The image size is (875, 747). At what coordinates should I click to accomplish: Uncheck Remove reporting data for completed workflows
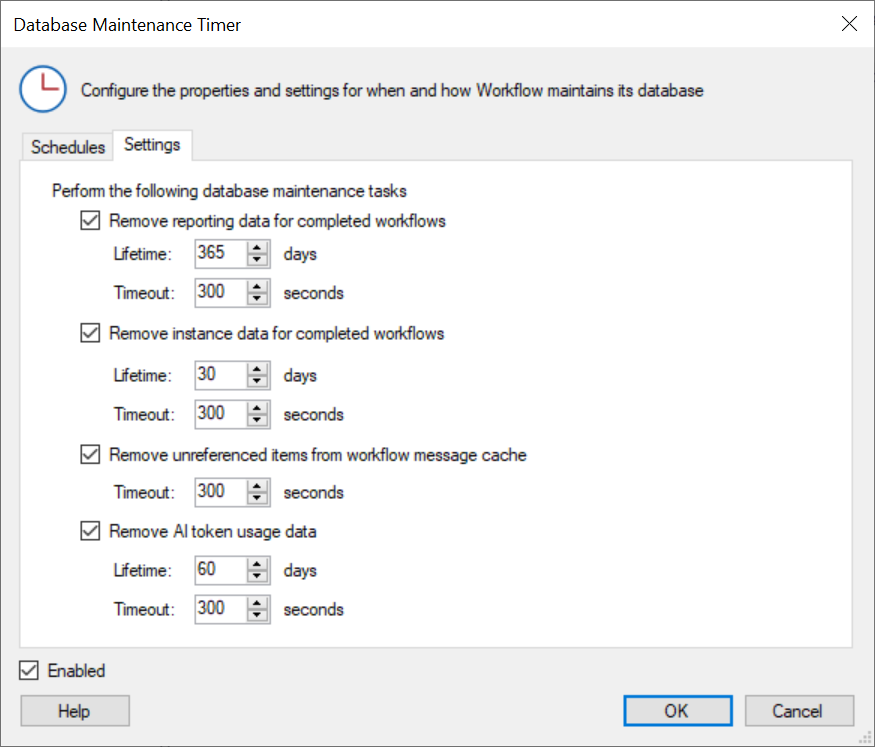pos(91,221)
